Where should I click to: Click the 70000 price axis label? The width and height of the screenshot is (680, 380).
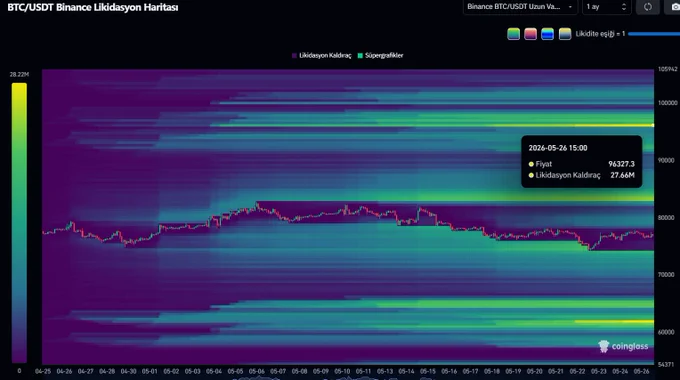click(x=666, y=275)
